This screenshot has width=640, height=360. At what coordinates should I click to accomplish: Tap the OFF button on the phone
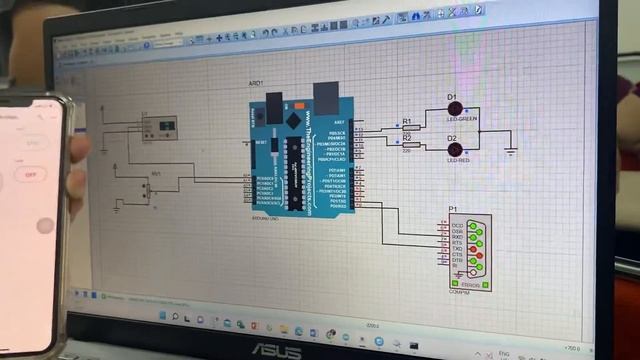coord(31,175)
